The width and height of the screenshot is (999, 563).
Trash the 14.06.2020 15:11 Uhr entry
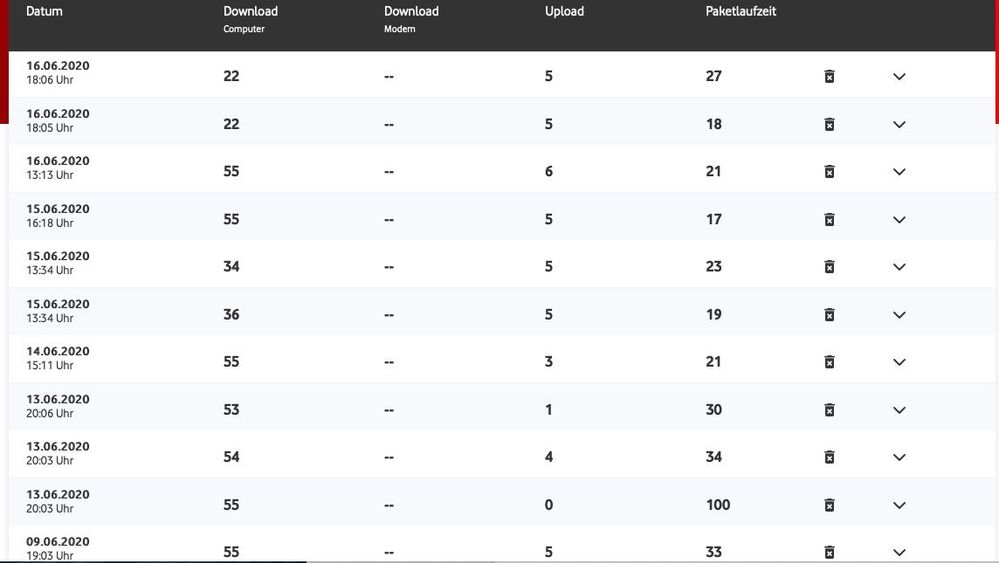pyautogui.click(x=829, y=362)
